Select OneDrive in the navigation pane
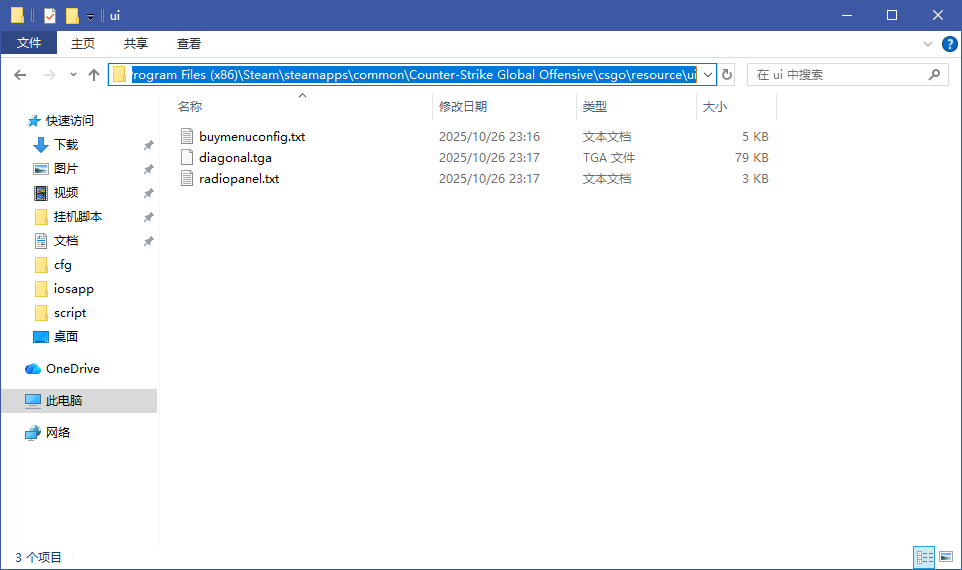This screenshot has width=962, height=570. pos(72,369)
